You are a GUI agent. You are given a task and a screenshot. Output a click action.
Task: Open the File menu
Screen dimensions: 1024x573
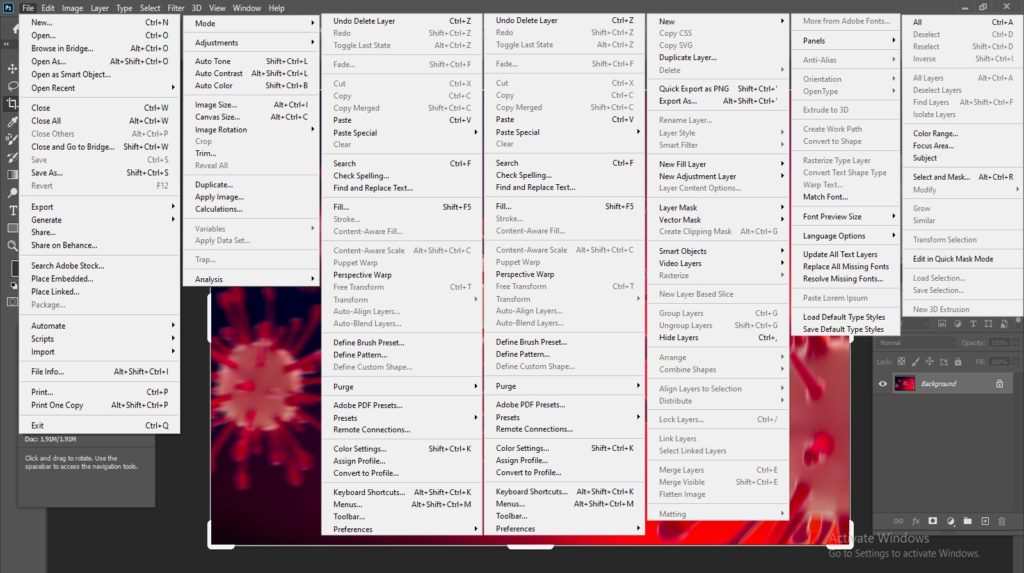click(27, 8)
